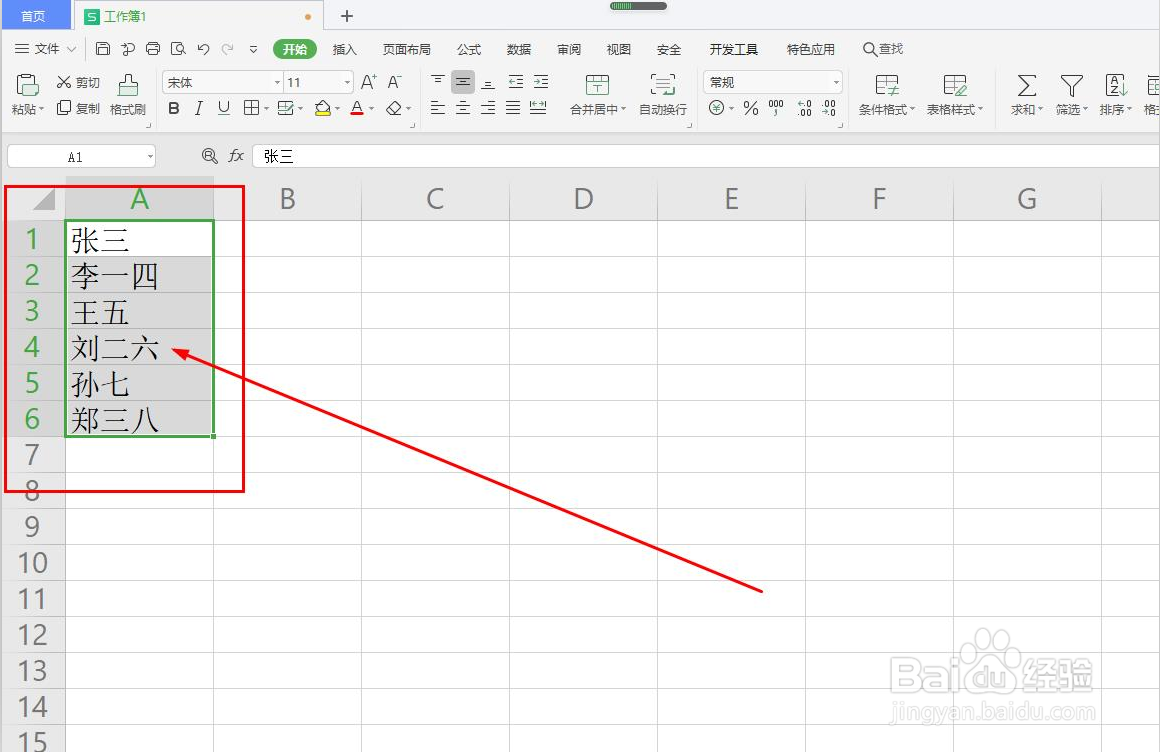Open Print Preview icon
The height and width of the screenshot is (752, 1160).
pyautogui.click(x=178, y=49)
